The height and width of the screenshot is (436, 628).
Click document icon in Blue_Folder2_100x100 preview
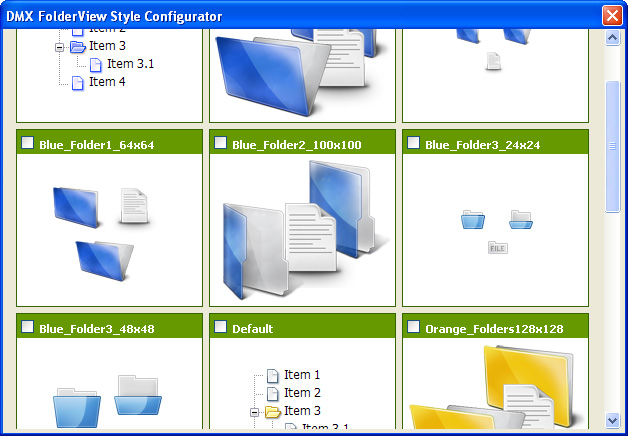312,237
